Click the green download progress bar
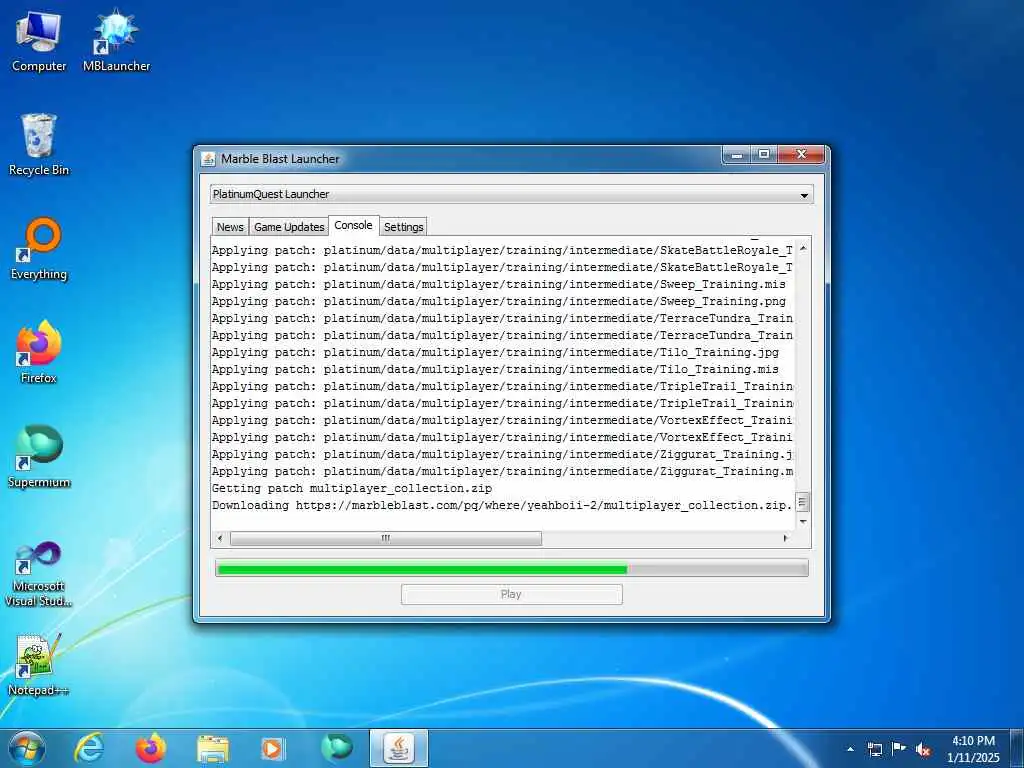The height and width of the screenshot is (768, 1024). (x=511, y=568)
